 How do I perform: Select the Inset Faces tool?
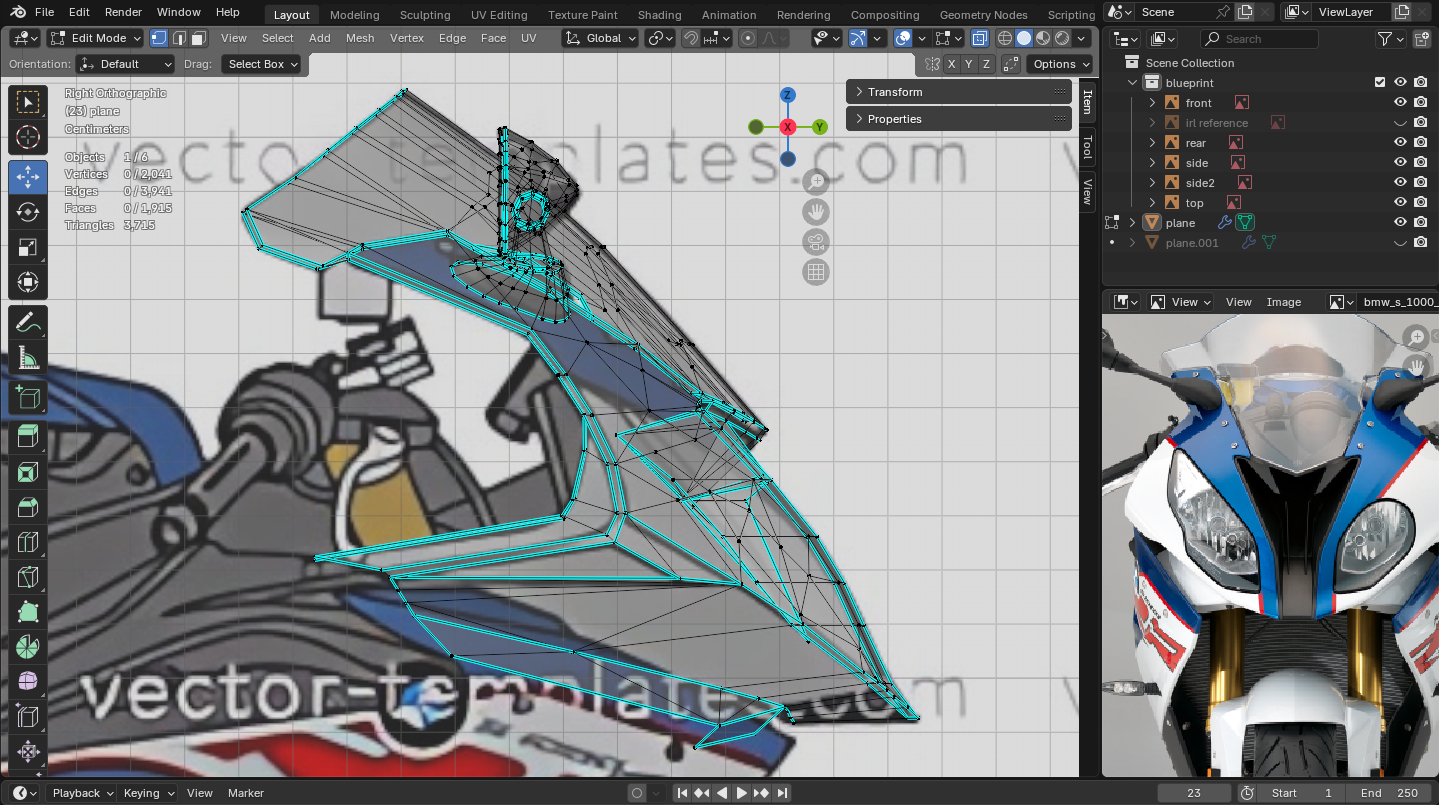click(28, 472)
